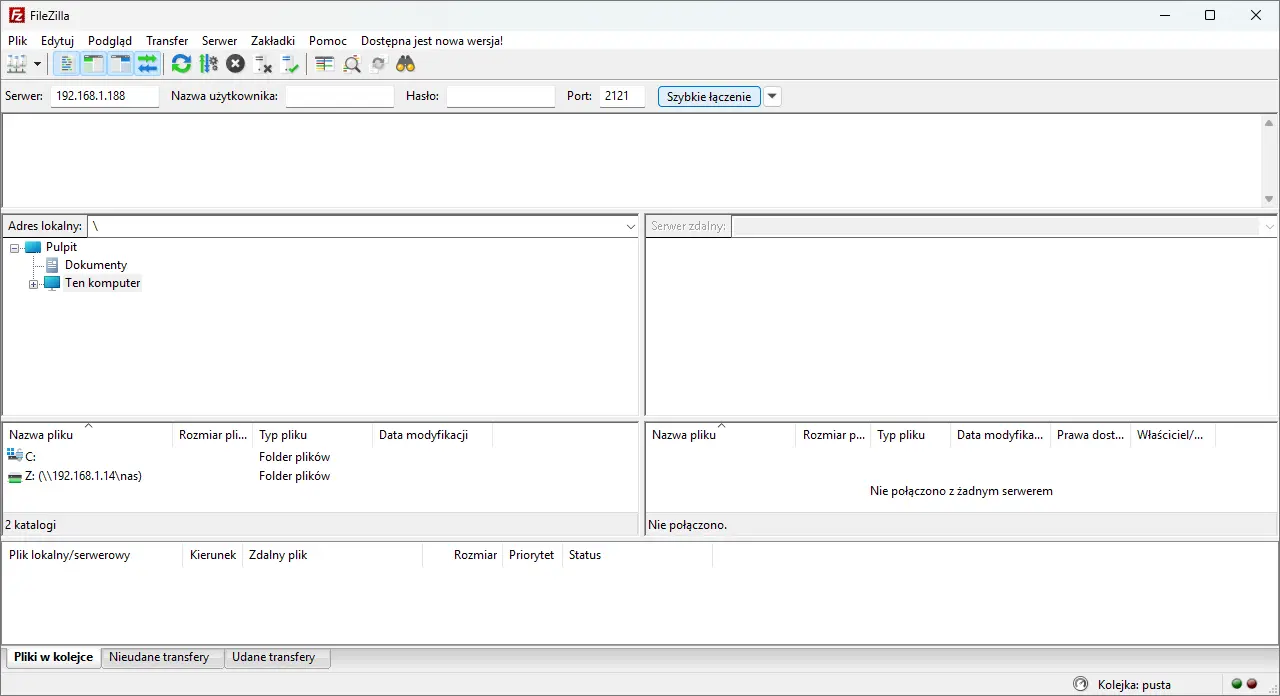This screenshot has height=696, width=1280.
Task: Select Dokumenty in the local tree
Action: 96,265
